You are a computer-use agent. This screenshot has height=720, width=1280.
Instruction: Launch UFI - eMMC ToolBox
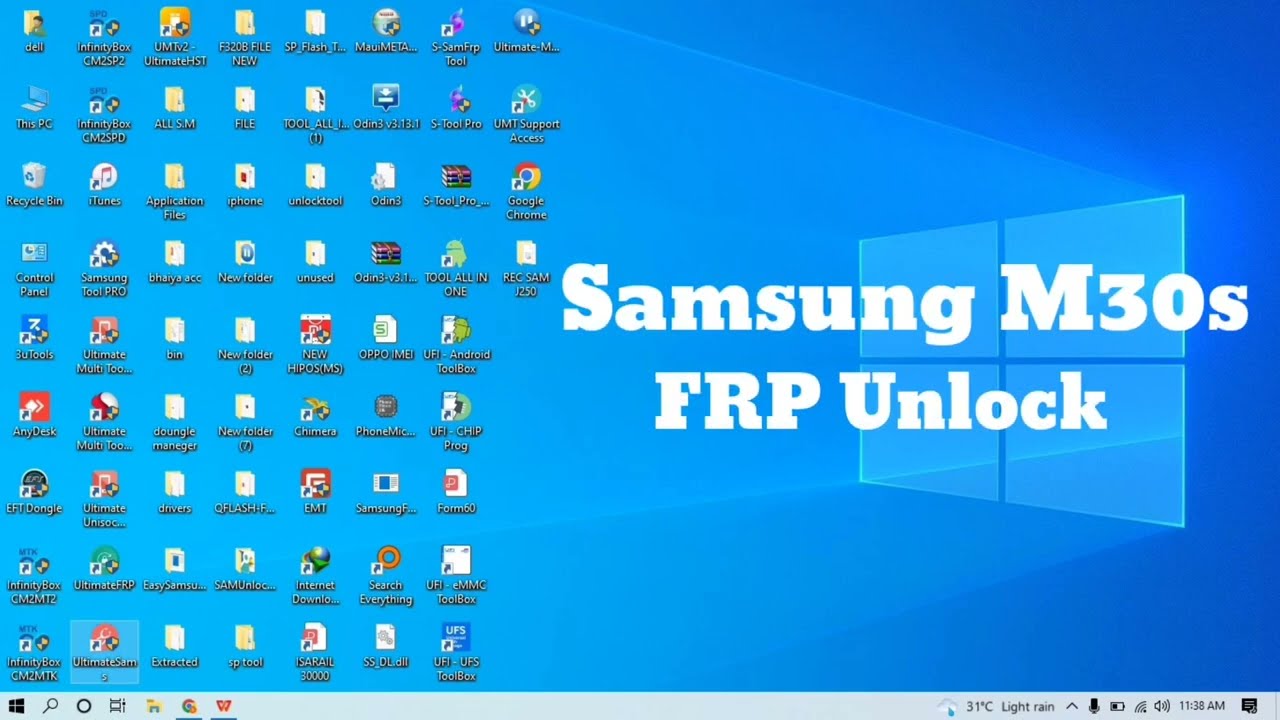tap(456, 576)
